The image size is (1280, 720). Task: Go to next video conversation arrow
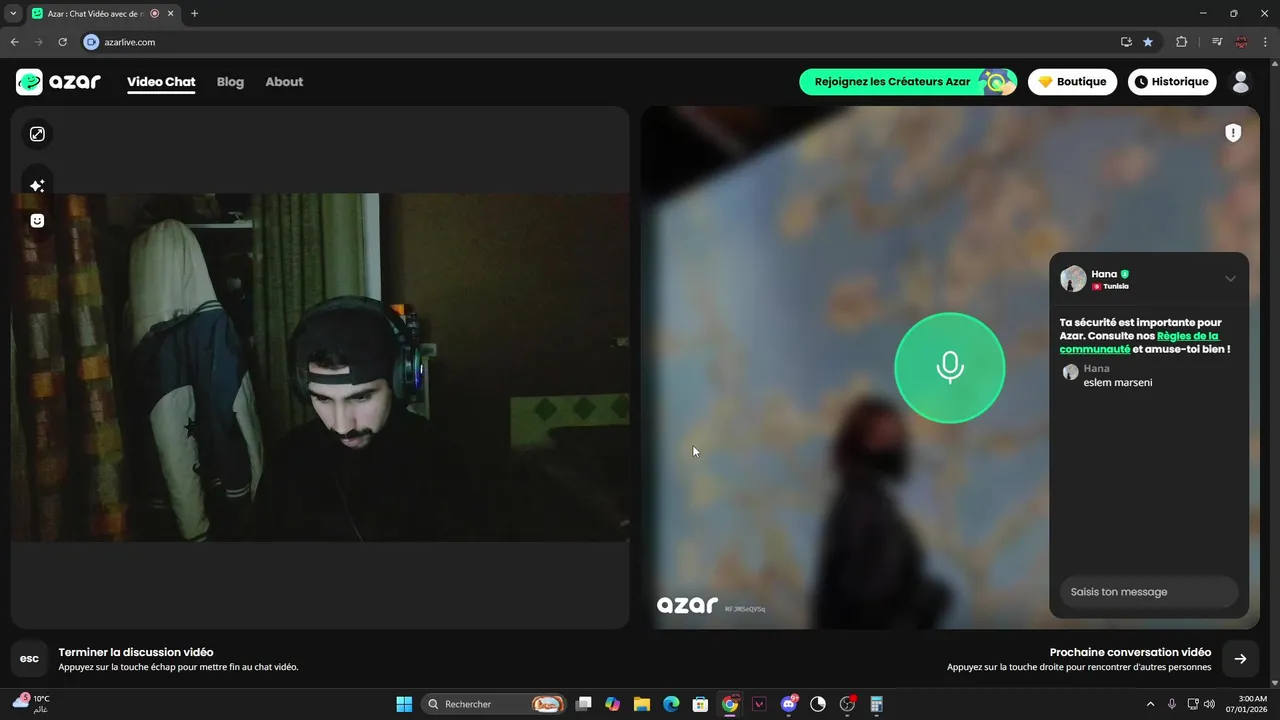point(1240,659)
